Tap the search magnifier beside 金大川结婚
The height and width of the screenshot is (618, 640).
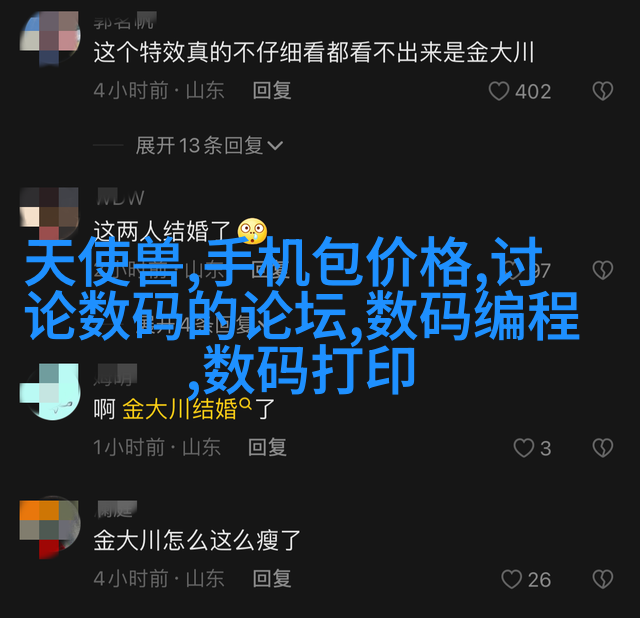246,403
